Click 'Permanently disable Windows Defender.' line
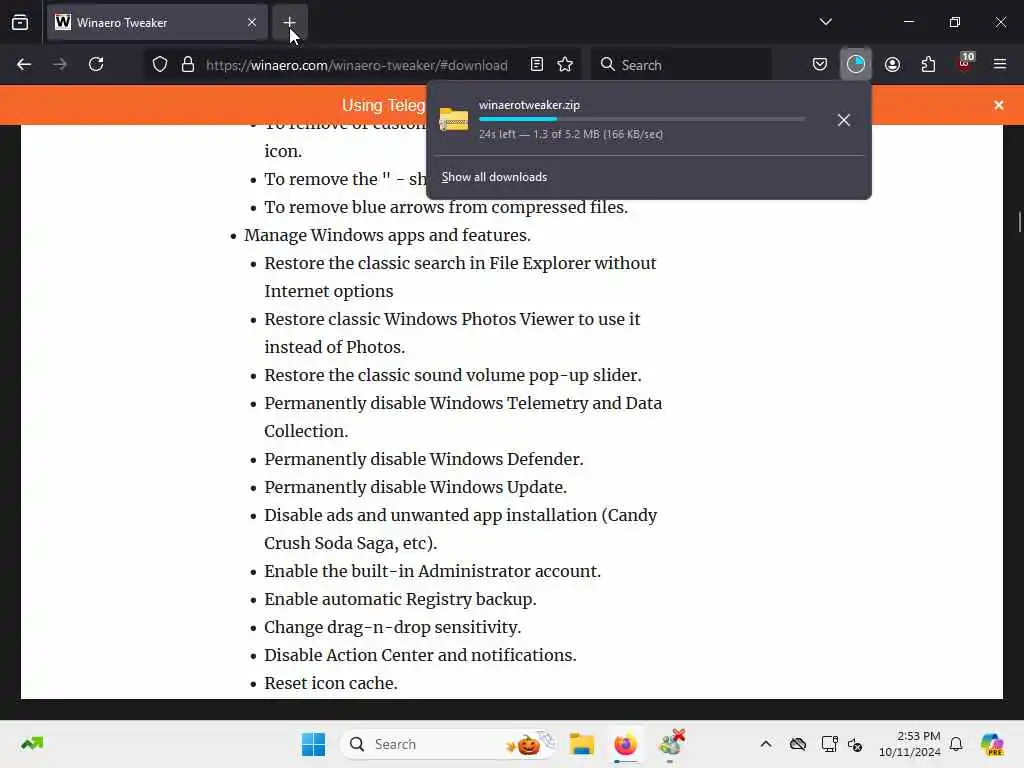 [x=424, y=459]
